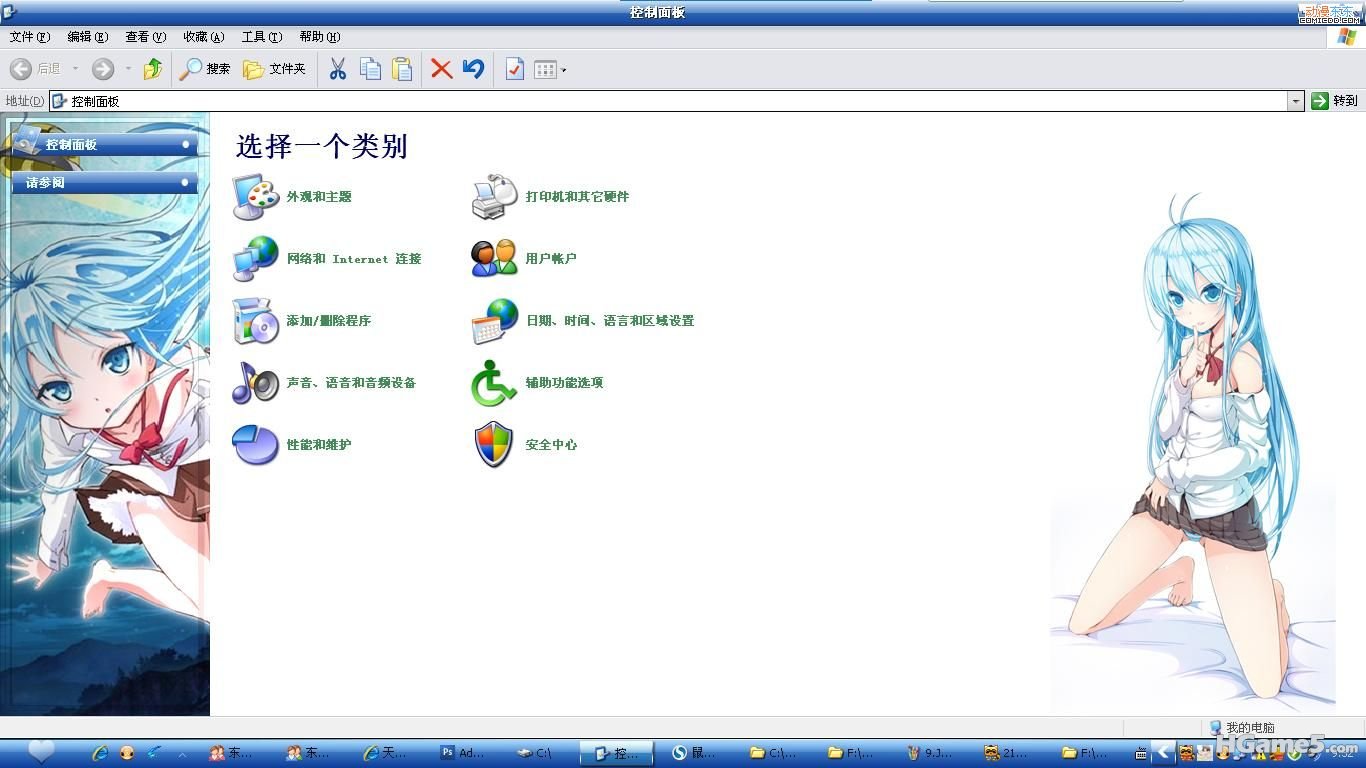Expand the Forward history dropdown arrow
This screenshot has width=1366, height=768.
(128, 69)
